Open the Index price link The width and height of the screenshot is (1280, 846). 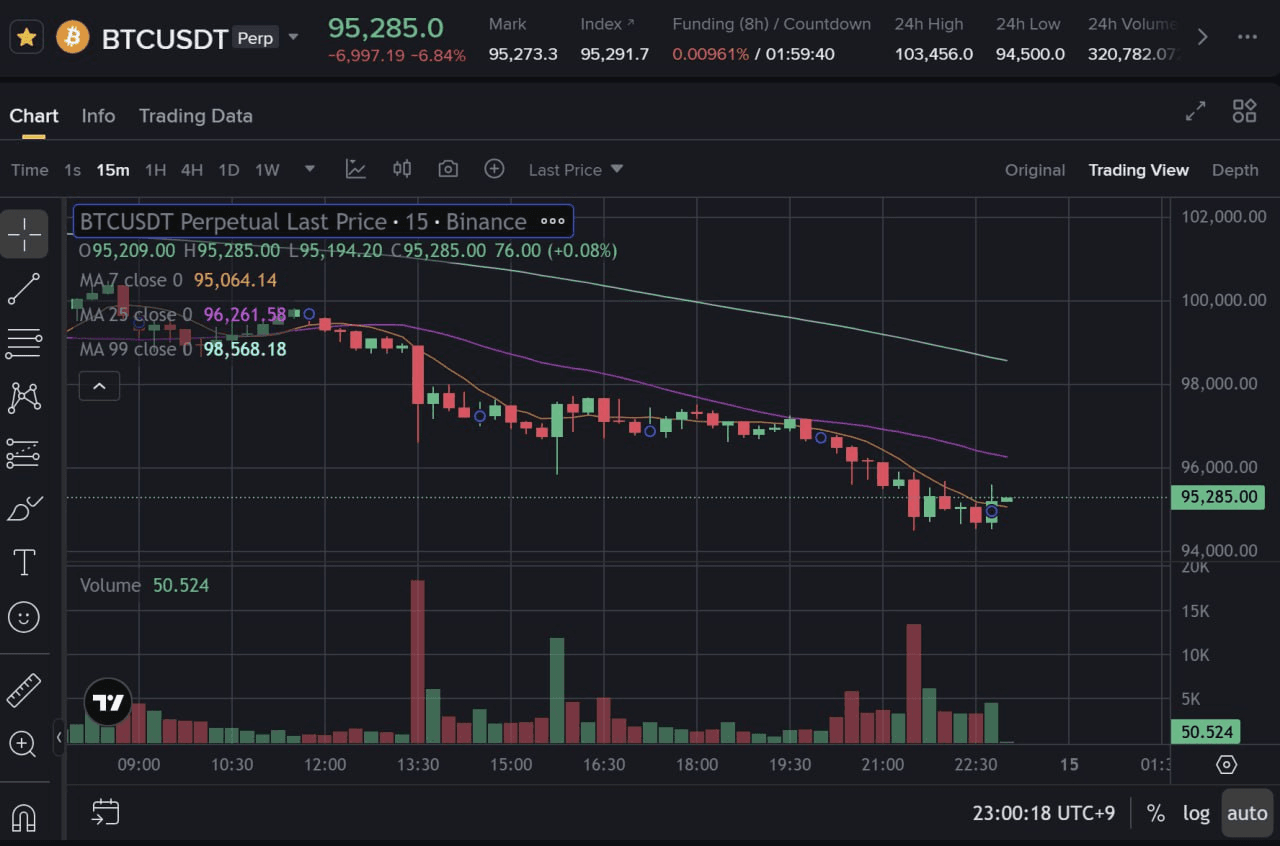pos(609,24)
